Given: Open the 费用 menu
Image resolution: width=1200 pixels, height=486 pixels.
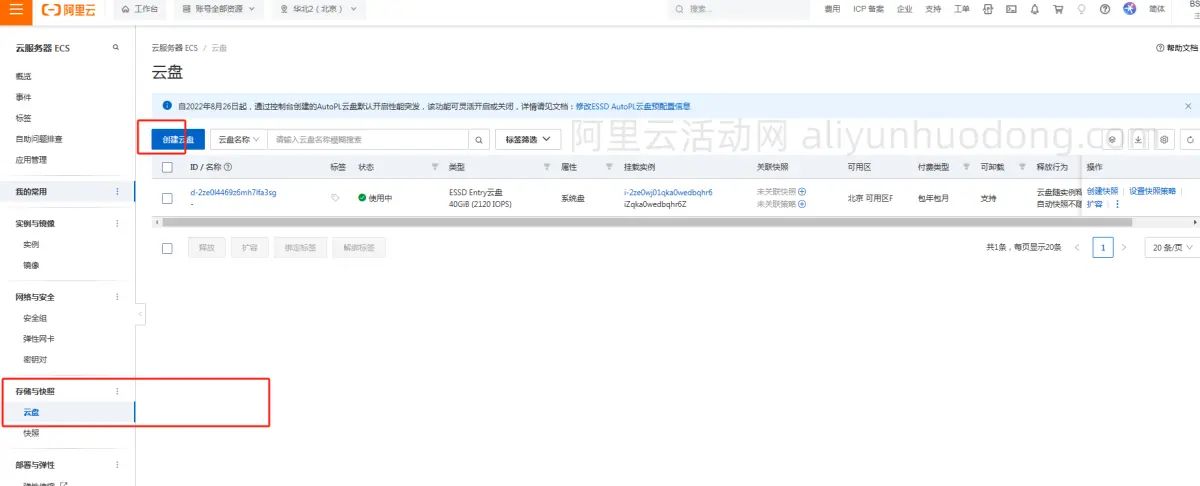Looking at the screenshot, I should [x=833, y=9].
